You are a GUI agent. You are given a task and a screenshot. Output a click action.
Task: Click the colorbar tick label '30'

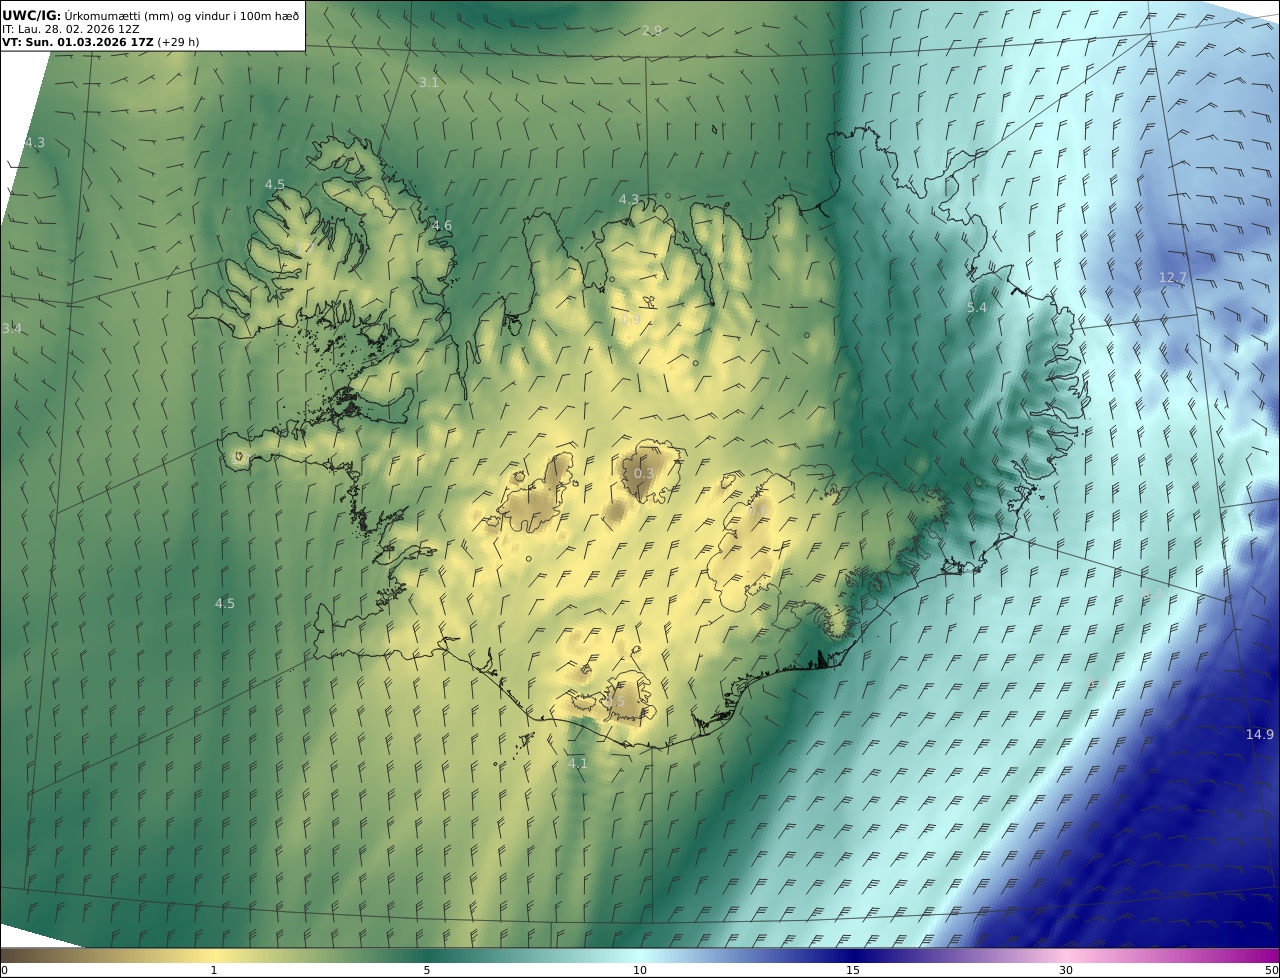1066,970
